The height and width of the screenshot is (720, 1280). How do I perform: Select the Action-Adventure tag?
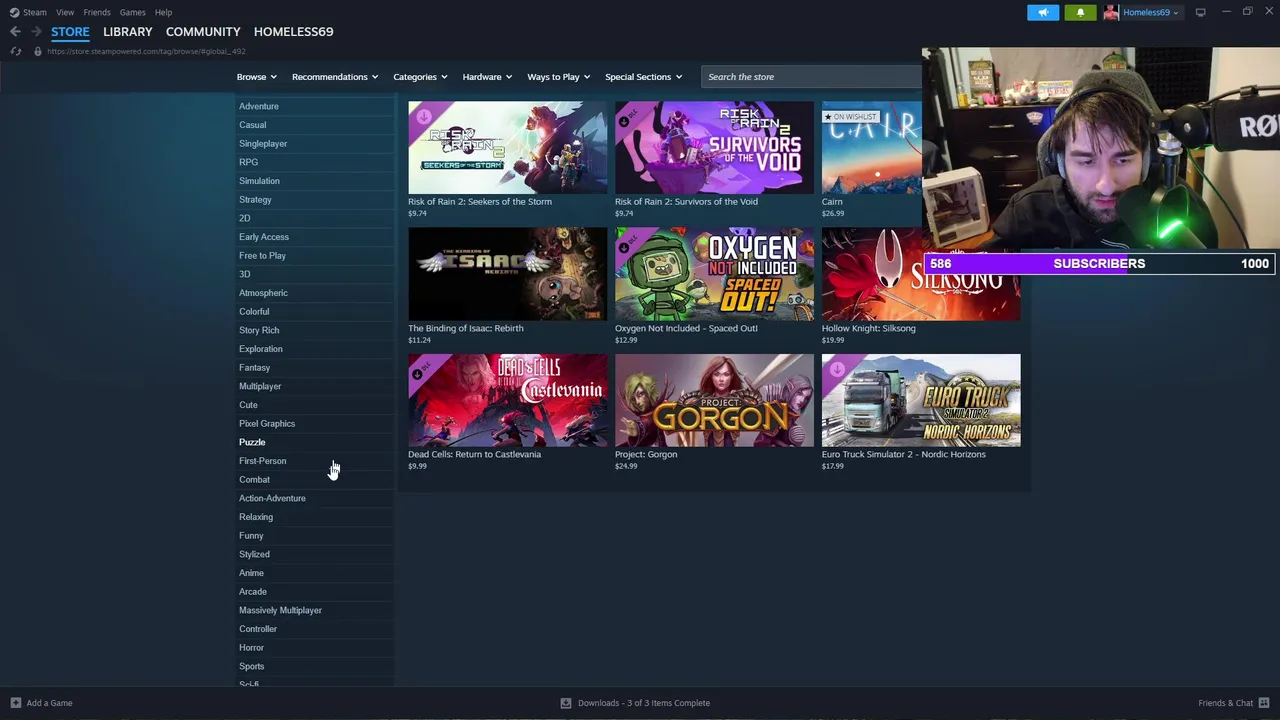(x=272, y=498)
